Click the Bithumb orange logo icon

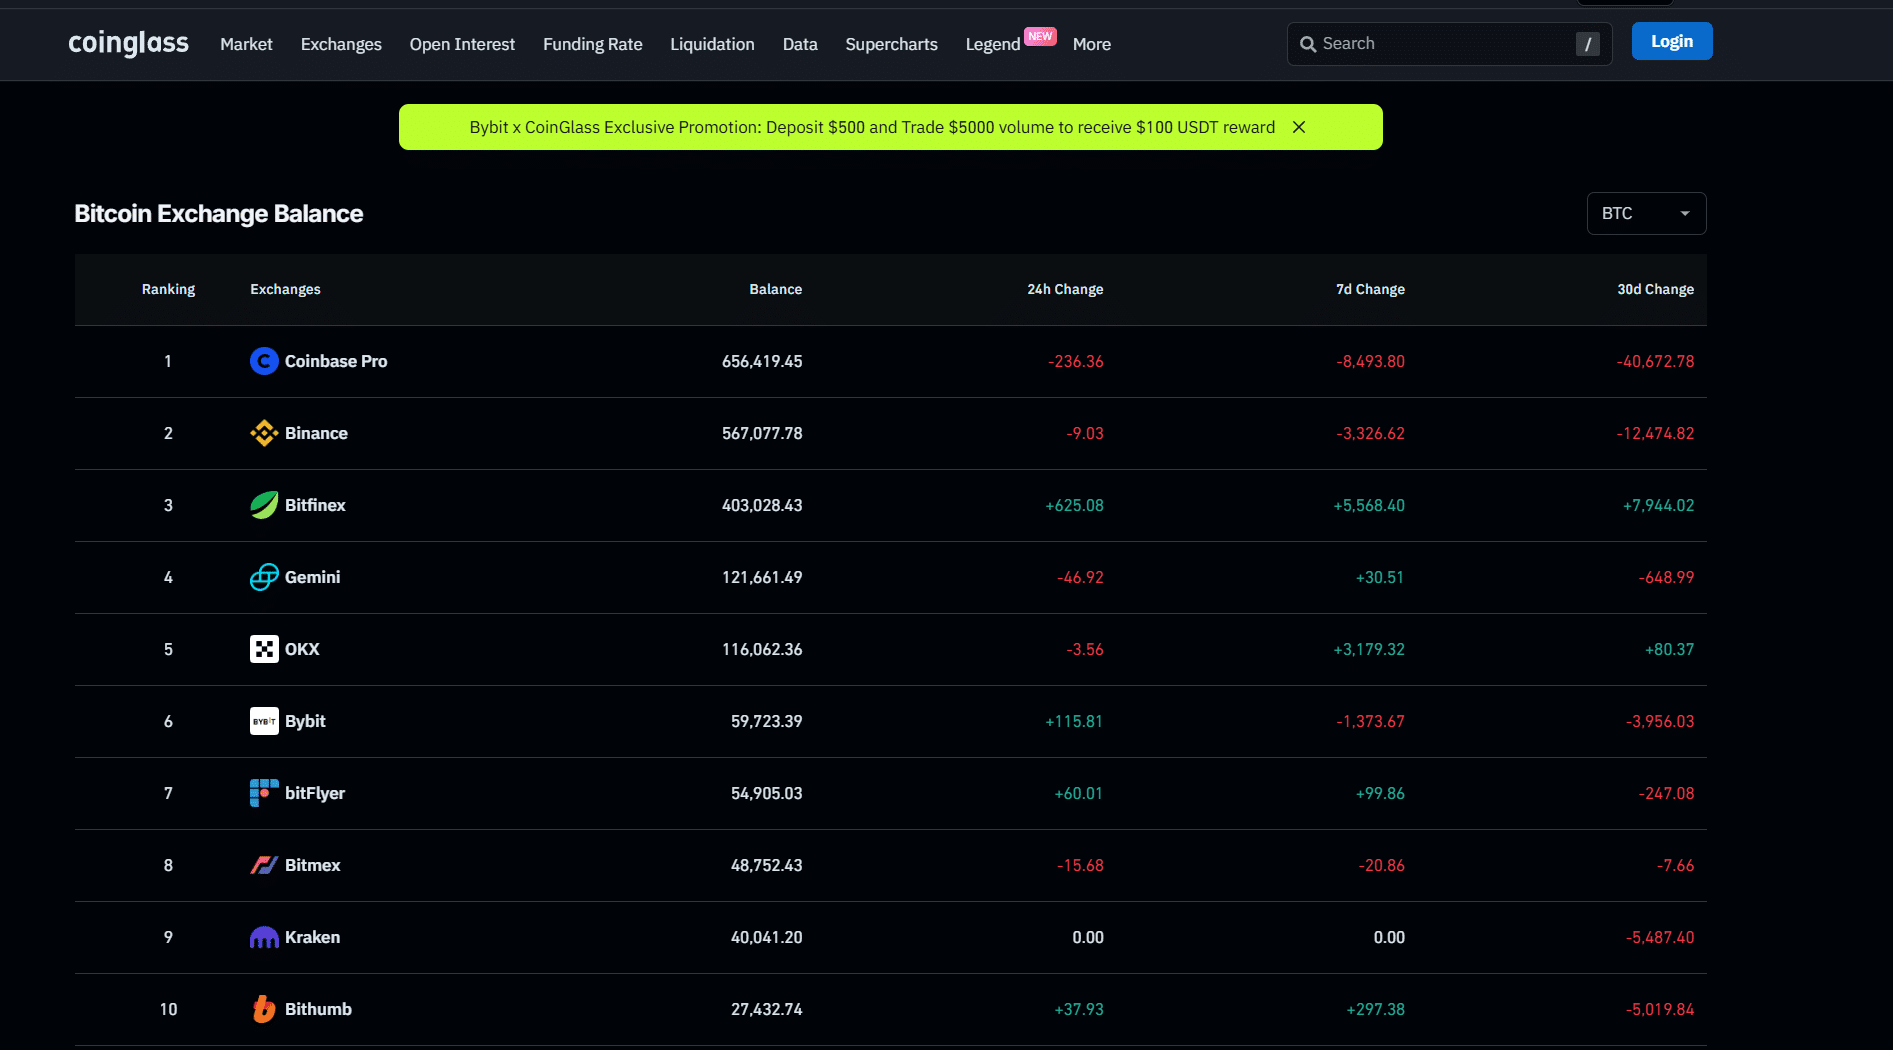point(264,1009)
